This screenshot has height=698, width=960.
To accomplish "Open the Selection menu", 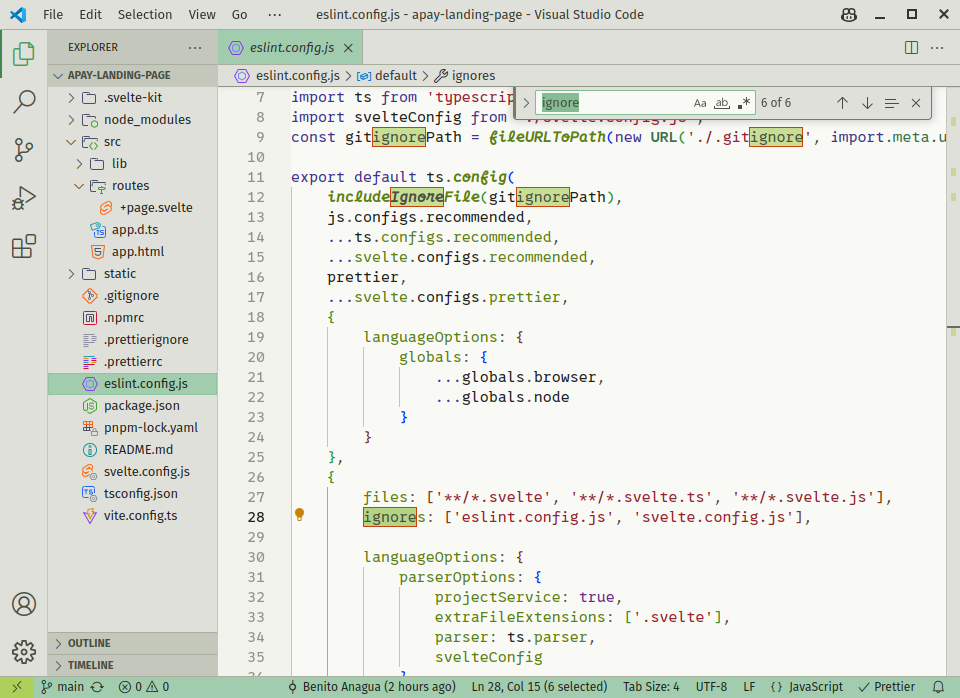I will 144,15.
